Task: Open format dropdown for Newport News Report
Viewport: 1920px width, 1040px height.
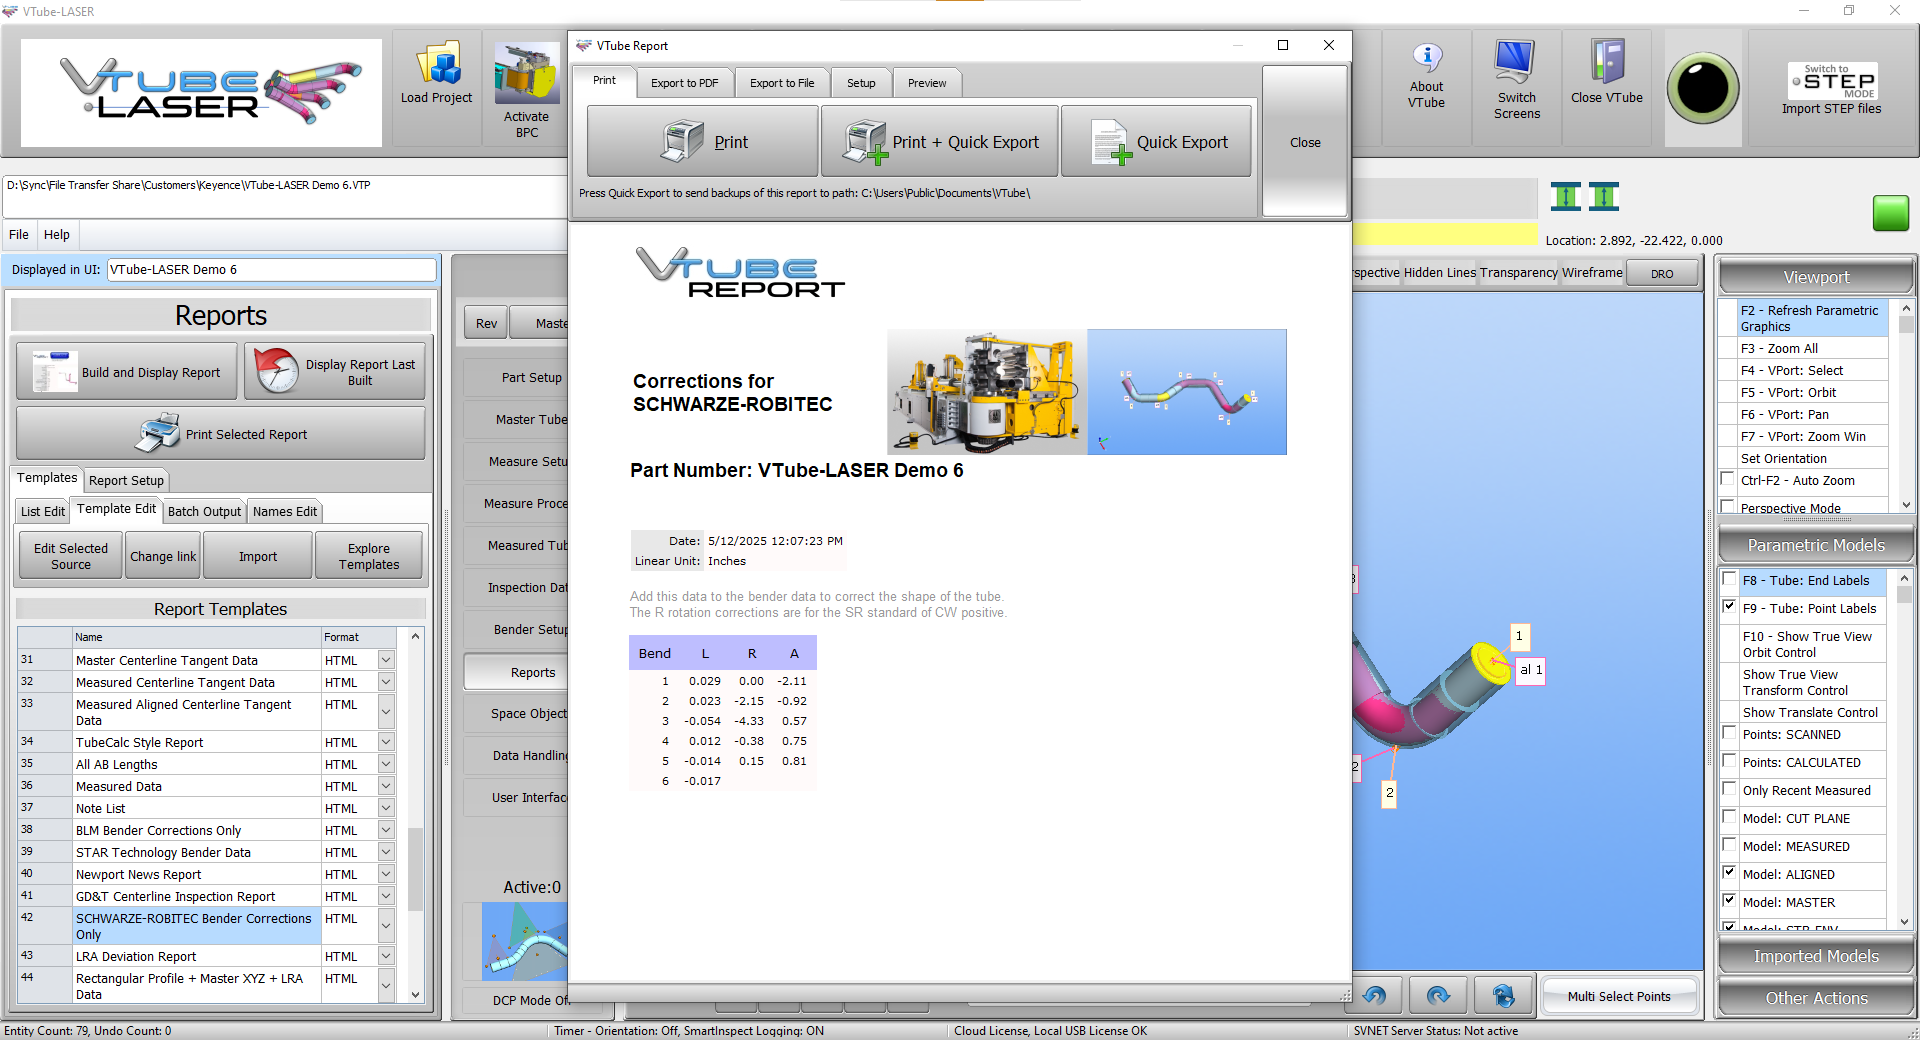Action: coord(386,874)
